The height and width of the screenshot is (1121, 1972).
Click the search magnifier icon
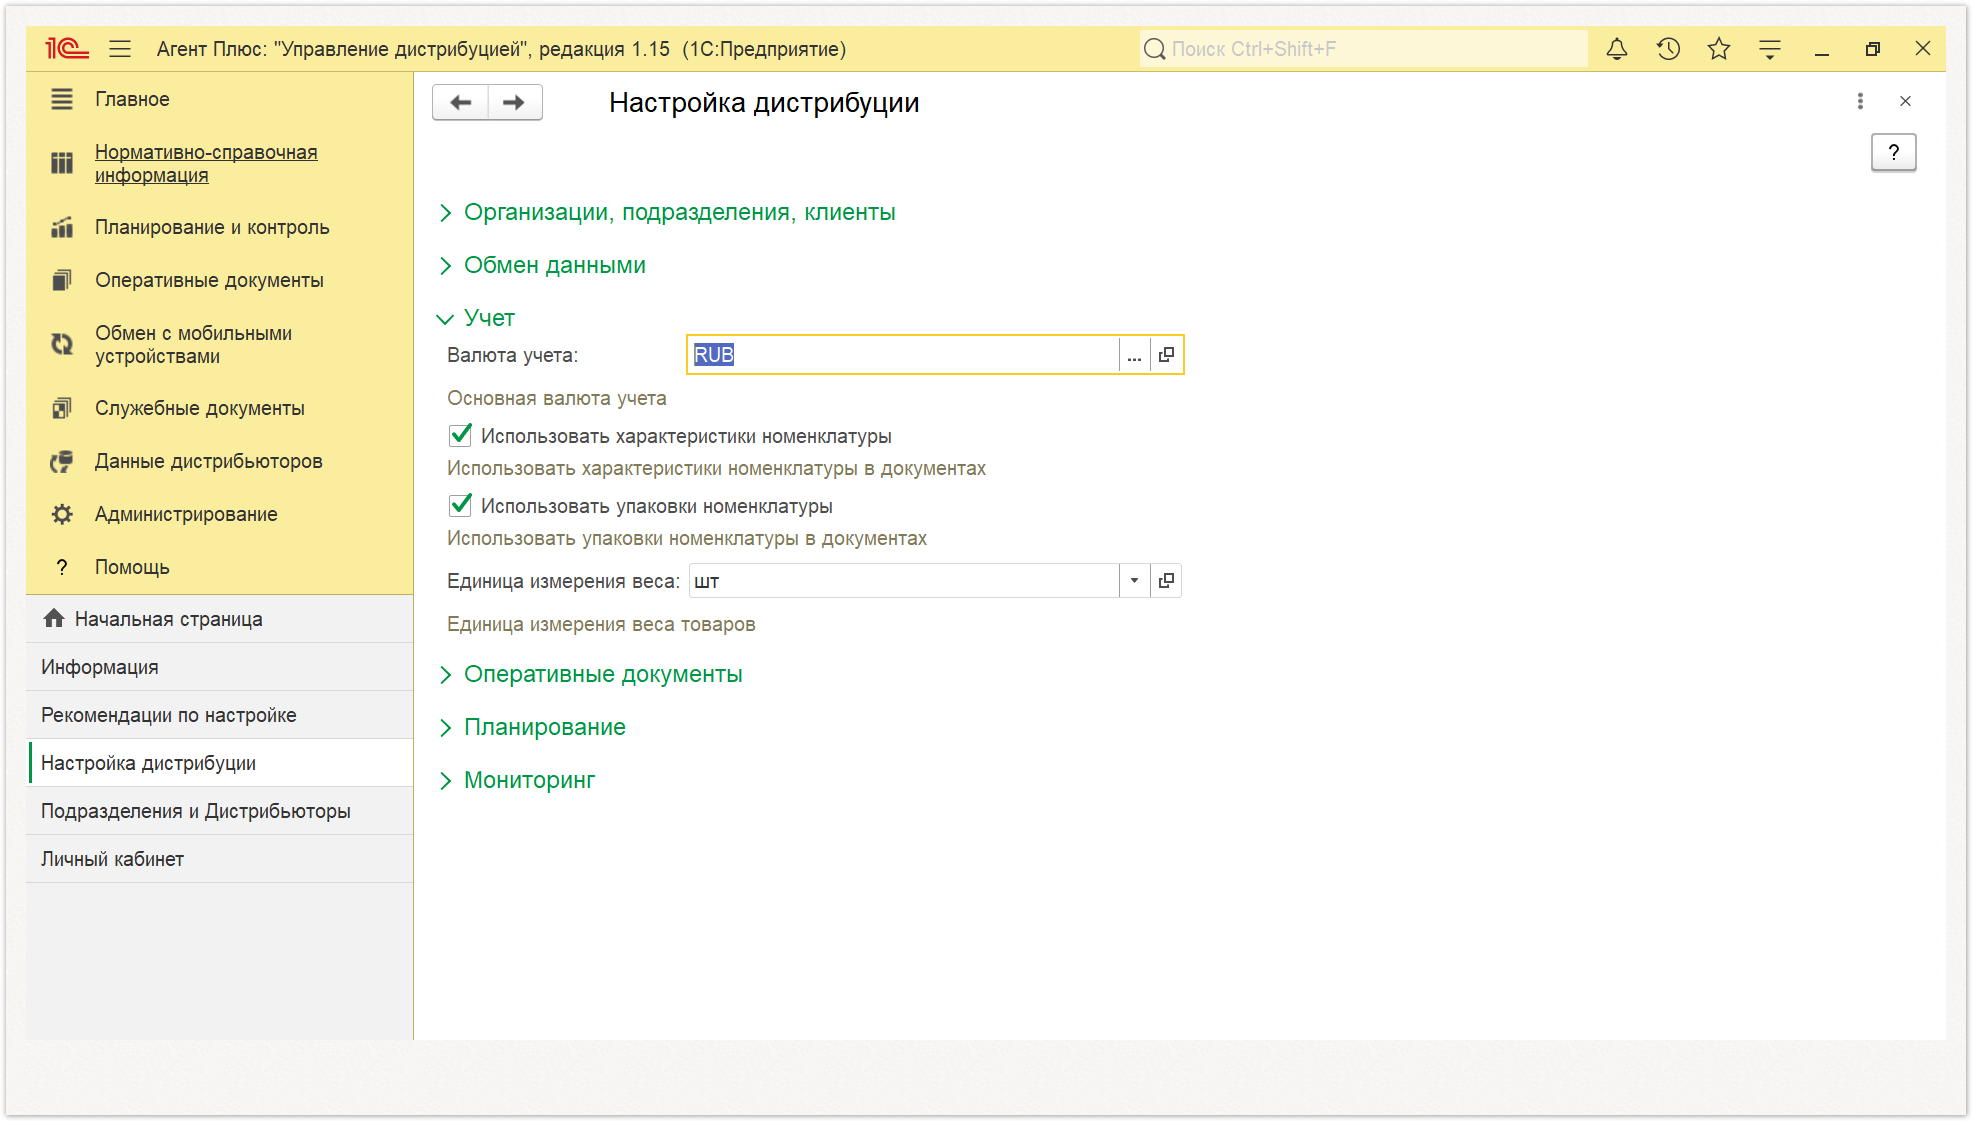[1155, 49]
